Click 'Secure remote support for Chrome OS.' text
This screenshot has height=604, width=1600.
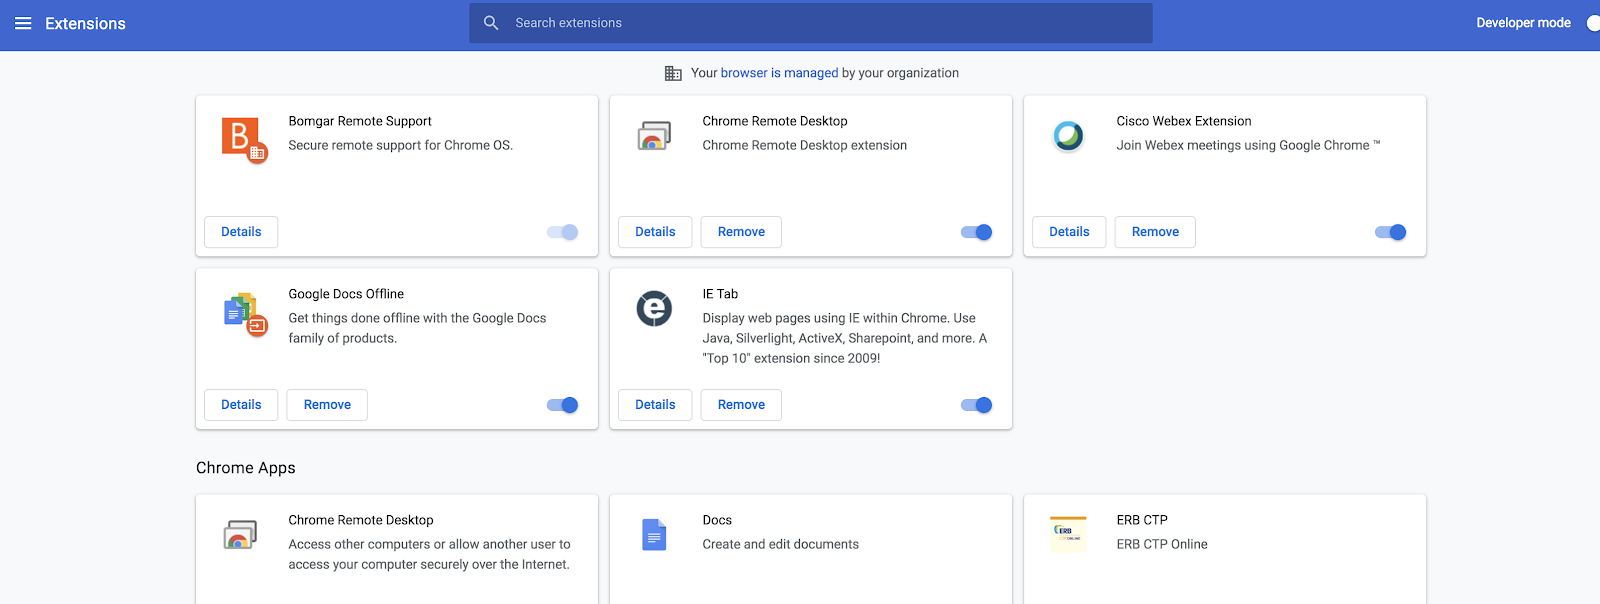tap(400, 145)
